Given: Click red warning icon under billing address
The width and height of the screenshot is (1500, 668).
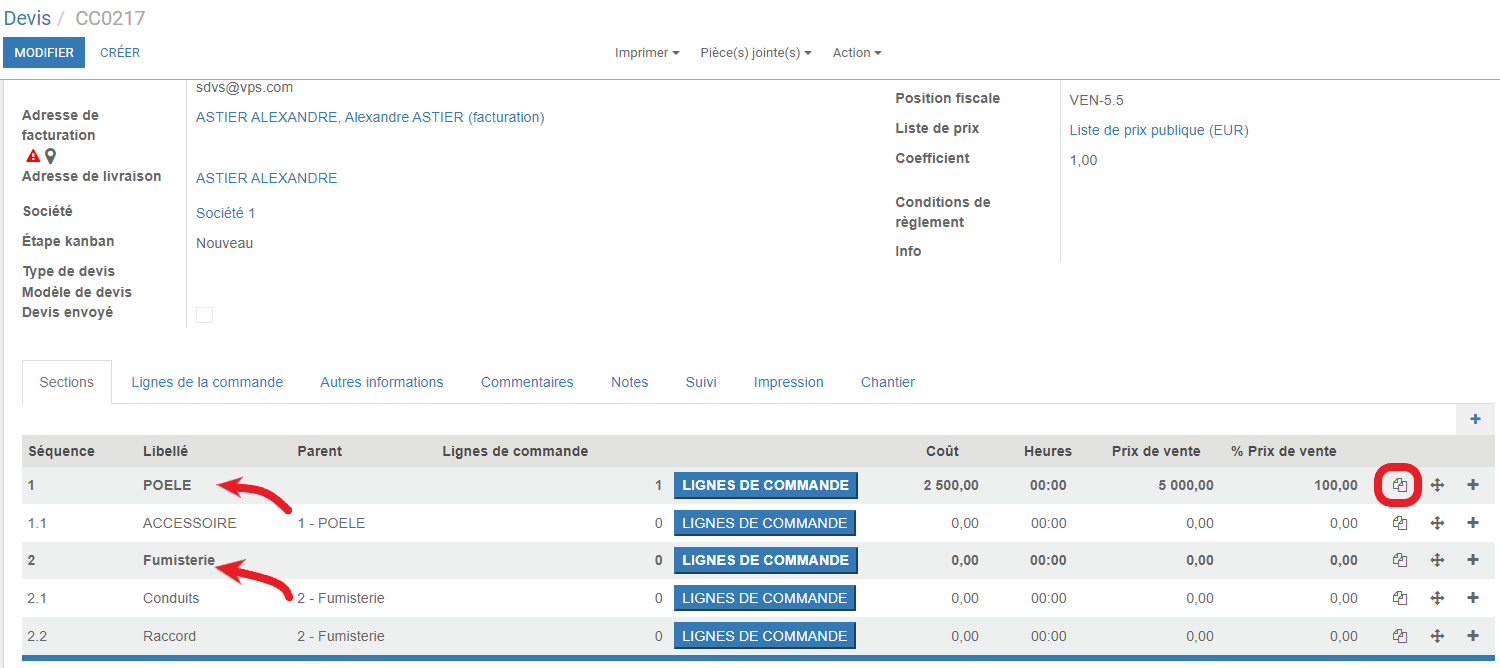Looking at the screenshot, I should (33, 156).
